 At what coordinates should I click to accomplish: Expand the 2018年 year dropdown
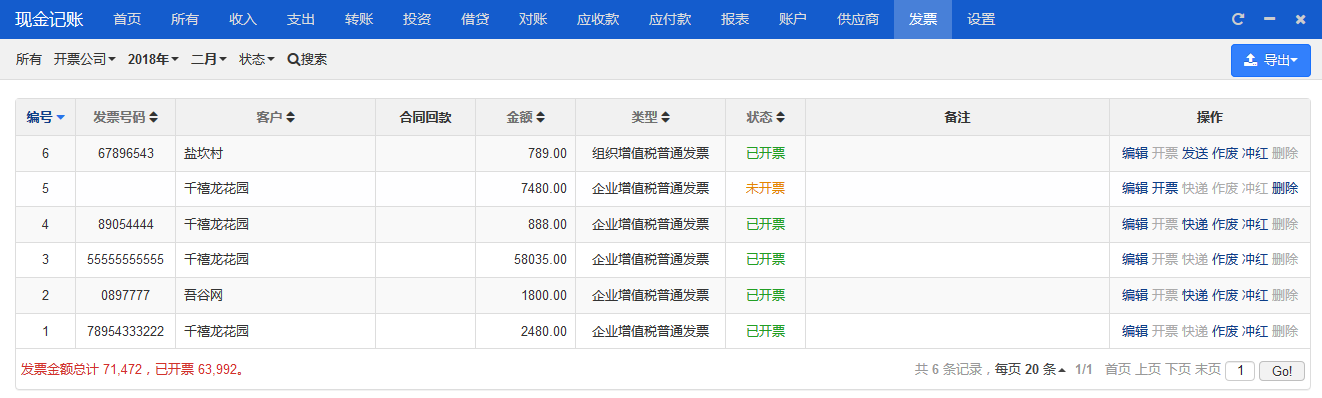(x=153, y=59)
